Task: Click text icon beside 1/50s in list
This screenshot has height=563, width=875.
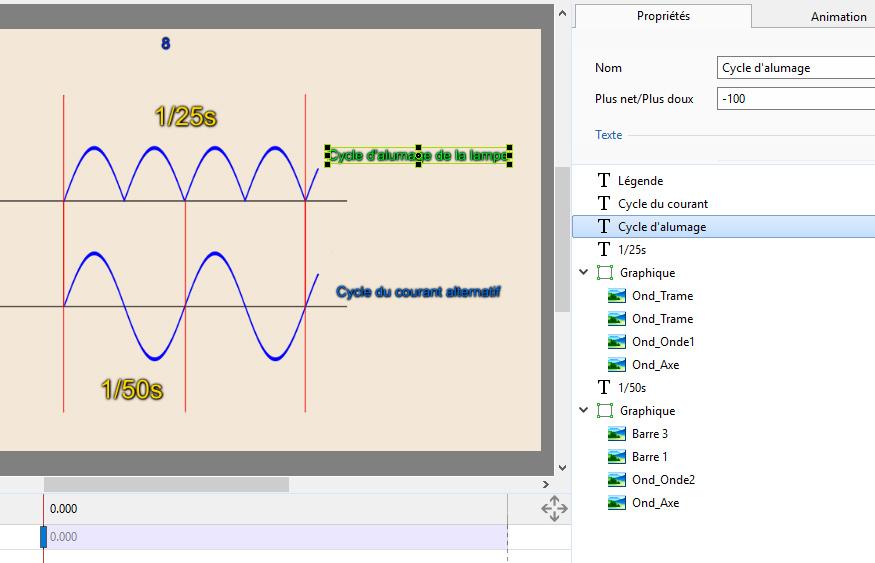Action: click(604, 387)
